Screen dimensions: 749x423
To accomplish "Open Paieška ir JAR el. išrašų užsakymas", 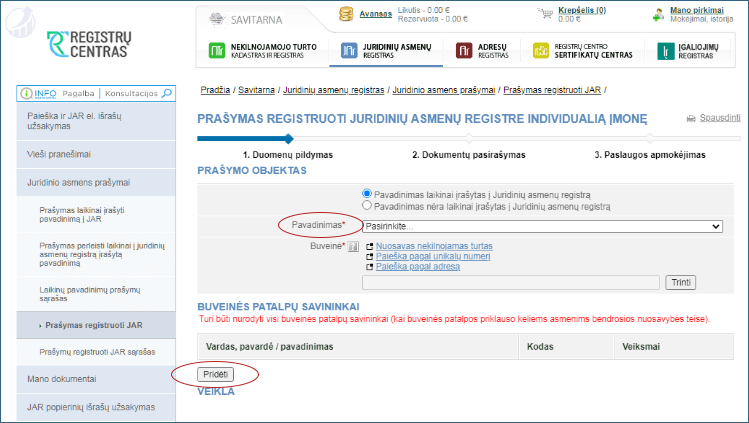I will pos(96,121).
